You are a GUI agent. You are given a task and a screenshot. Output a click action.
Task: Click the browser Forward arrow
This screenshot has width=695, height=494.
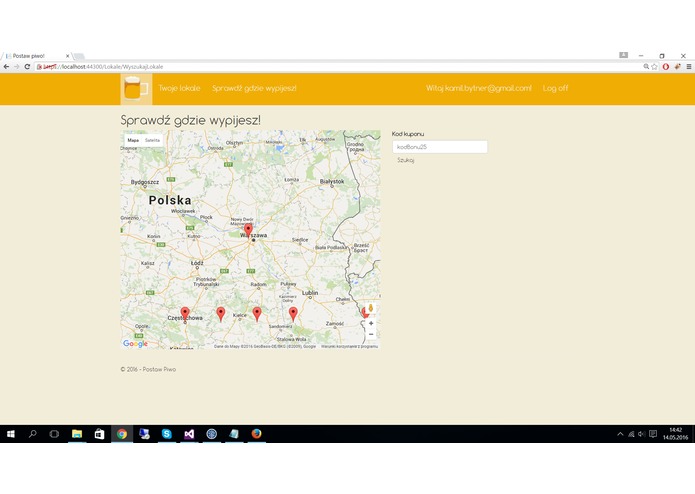pyautogui.click(x=17, y=66)
